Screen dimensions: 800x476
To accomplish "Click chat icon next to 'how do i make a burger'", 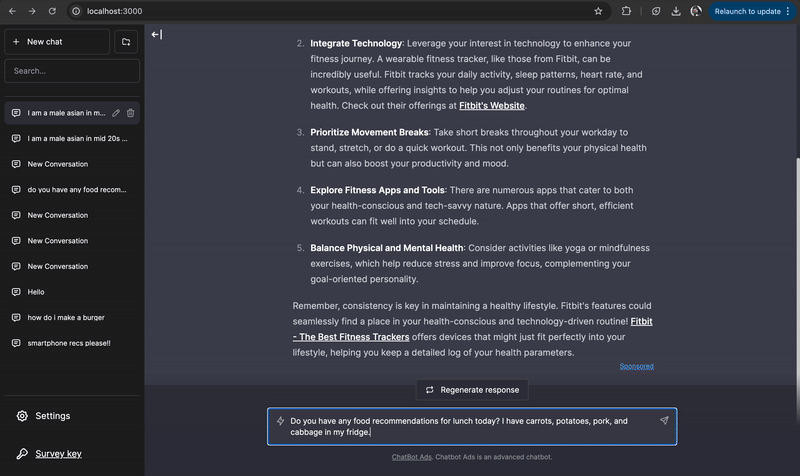I will pyautogui.click(x=16, y=317).
